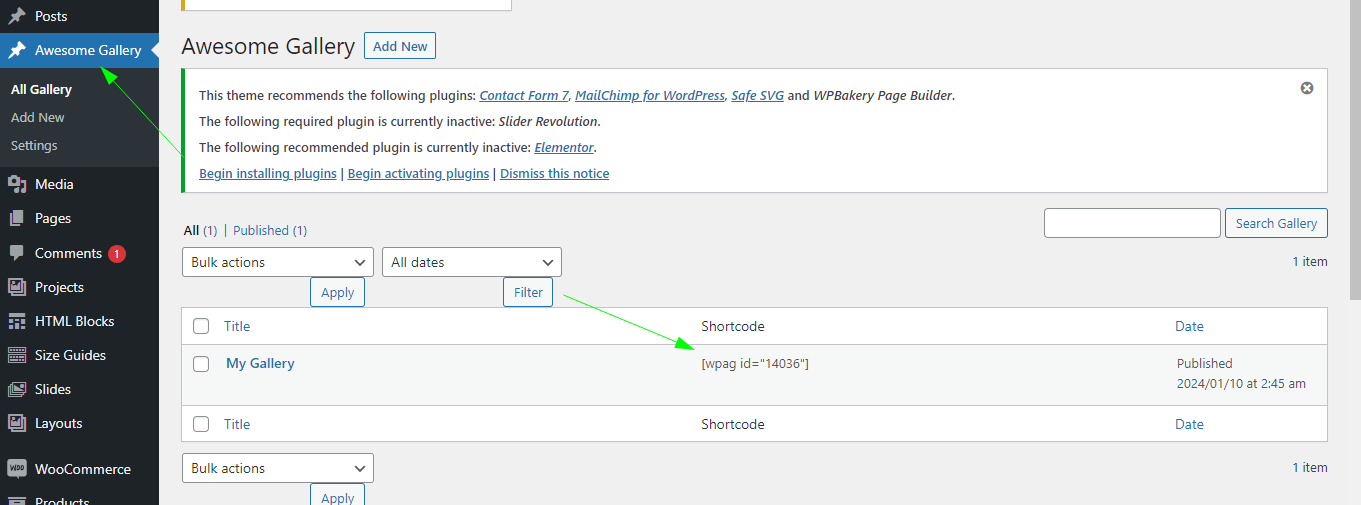The width and height of the screenshot is (1361, 505).
Task: Open the top Bulk actions dropdown
Action: 277,262
